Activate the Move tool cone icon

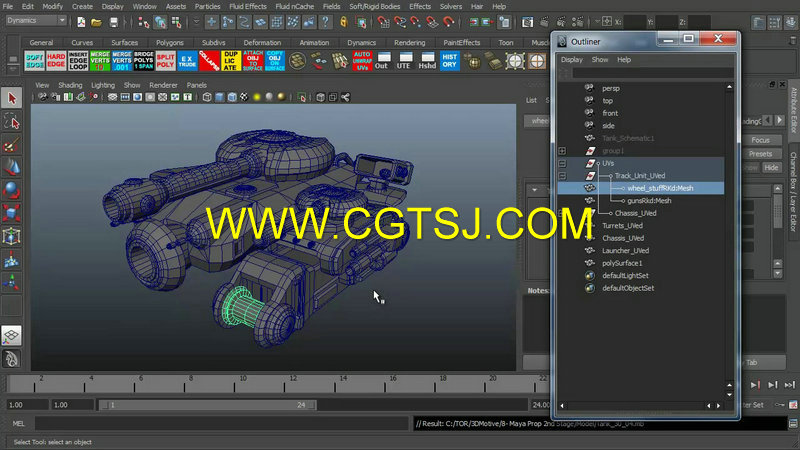11,168
